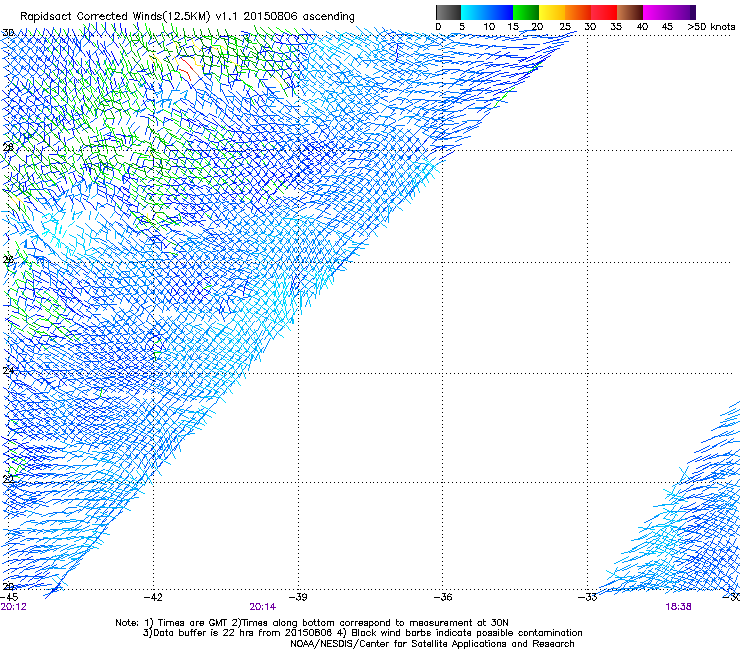Click the orange 25-30 knots color swatch
The width and height of the screenshot is (740, 650).
pos(578,12)
